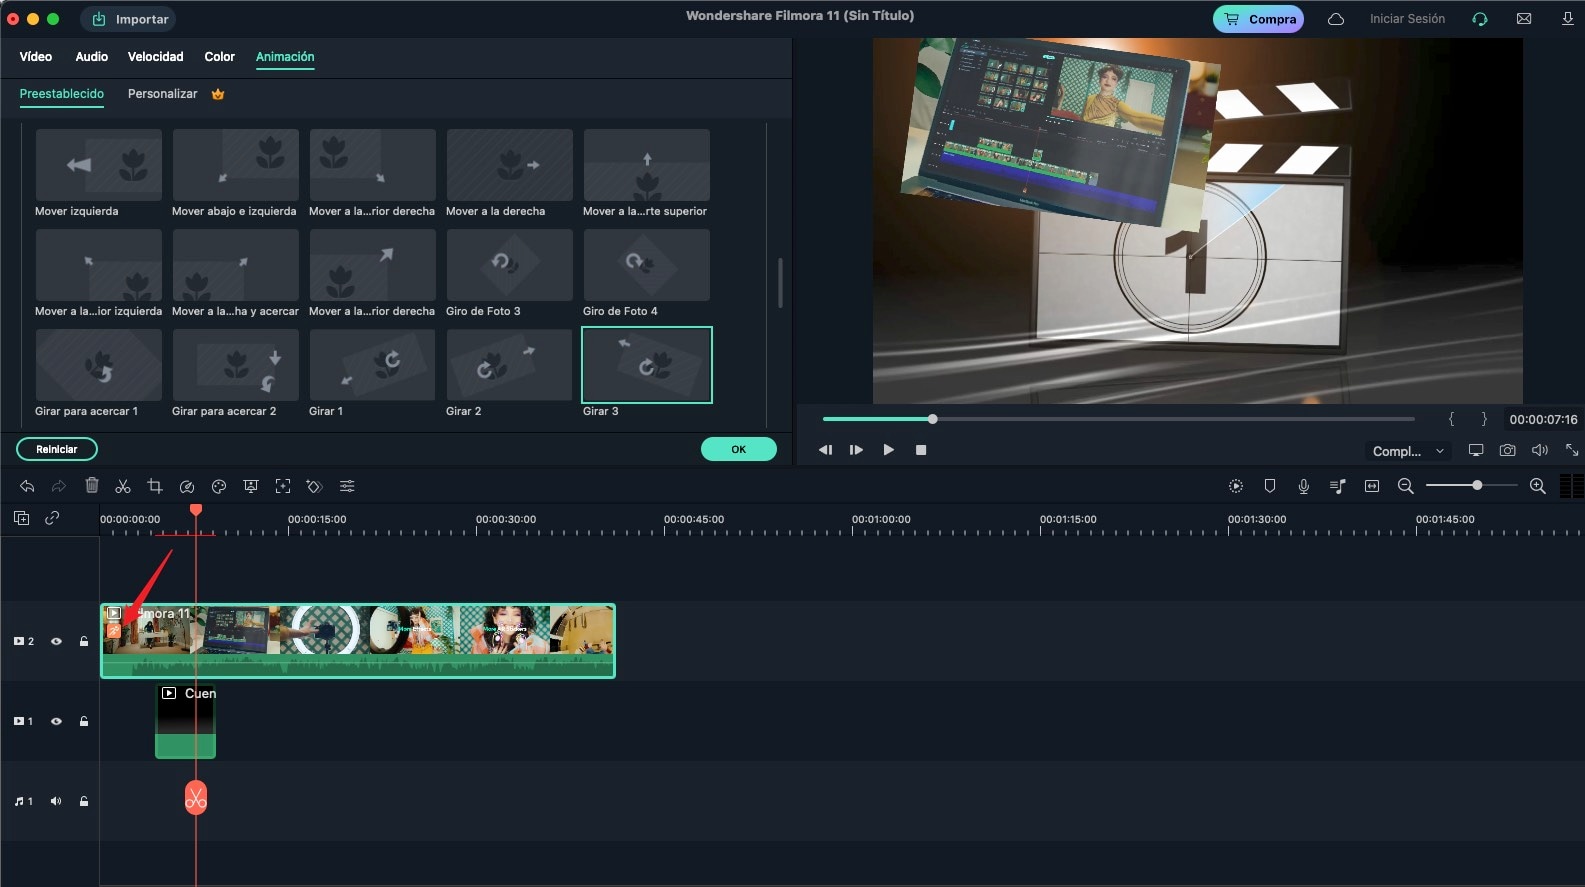Viewport: 1585px width, 887px height.
Task: Open the Importar dropdown
Action: point(128,19)
